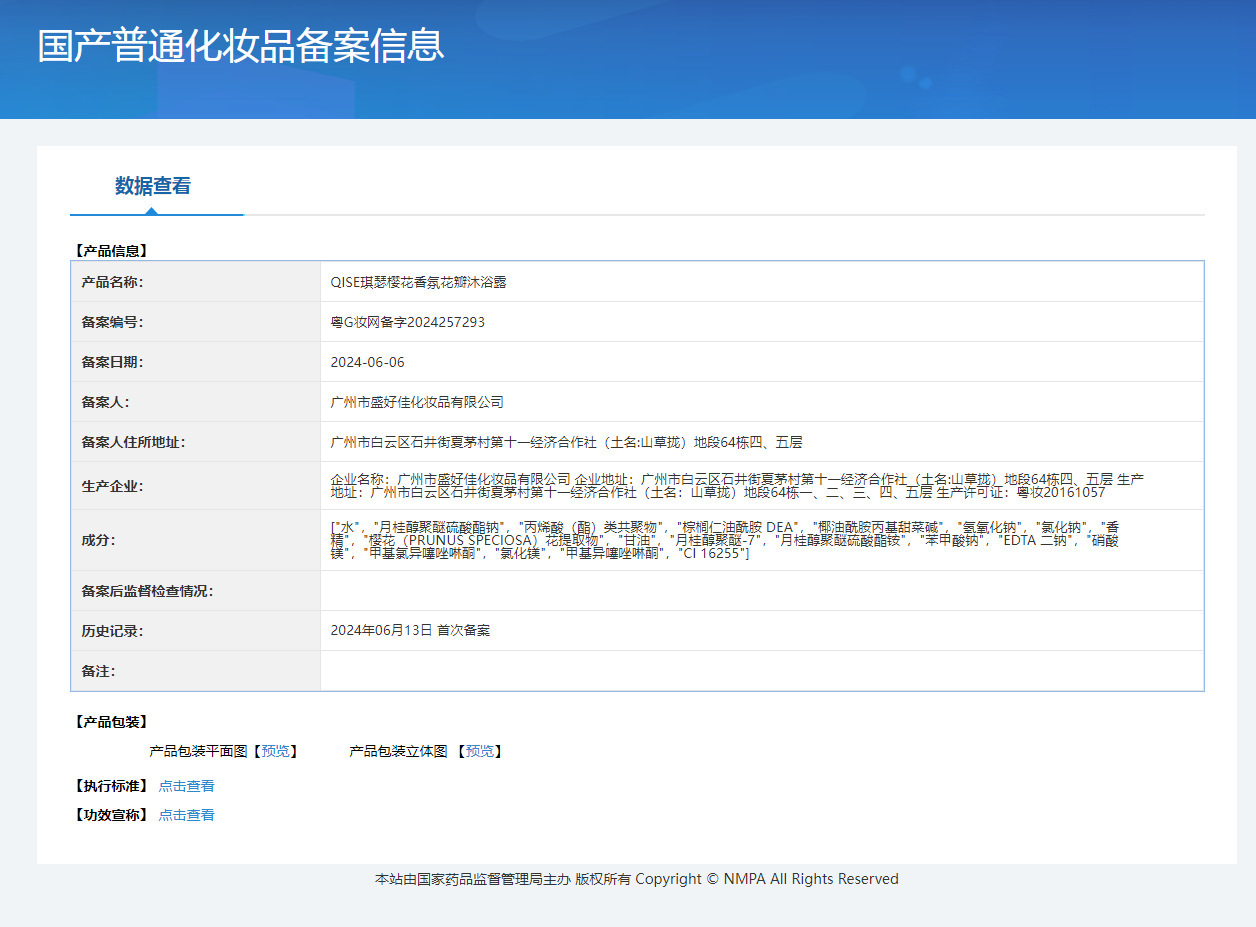Image resolution: width=1256 pixels, height=927 pixels.
Task: Click the filing date 2024-06-06
Action: coord(367,362)
